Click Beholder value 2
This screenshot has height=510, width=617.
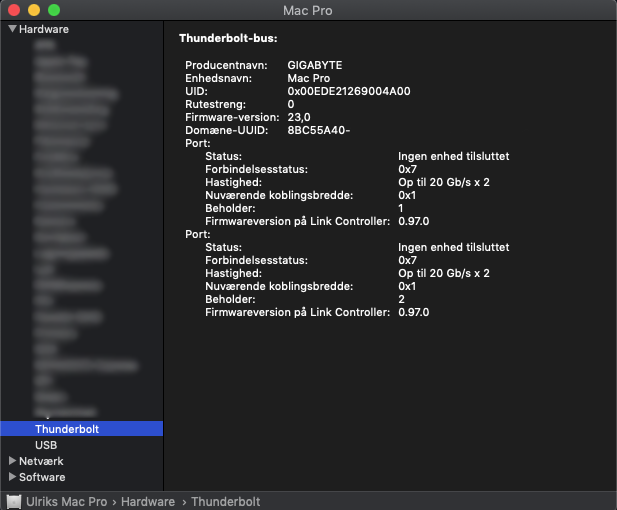coord(401,299)
